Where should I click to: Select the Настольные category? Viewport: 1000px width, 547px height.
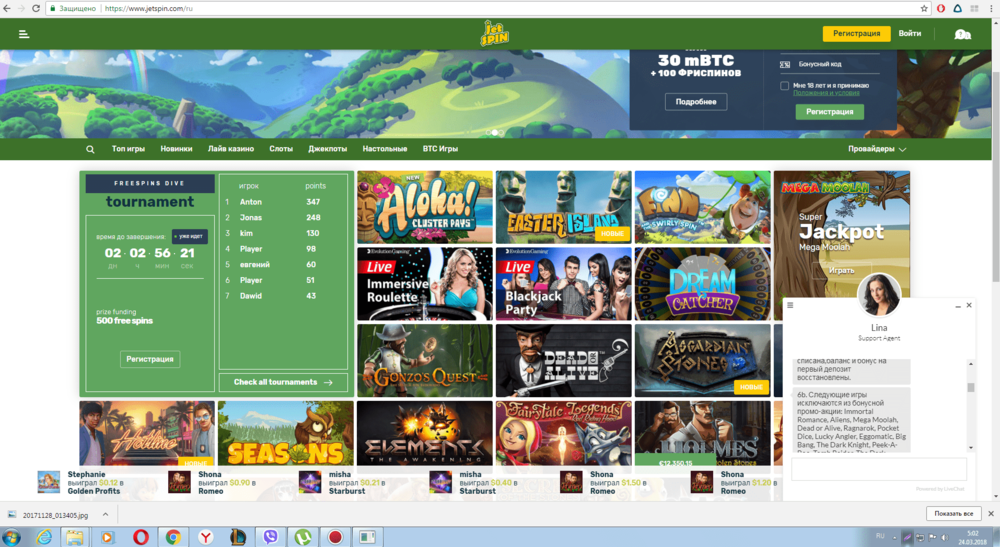[x=385, y=149]
